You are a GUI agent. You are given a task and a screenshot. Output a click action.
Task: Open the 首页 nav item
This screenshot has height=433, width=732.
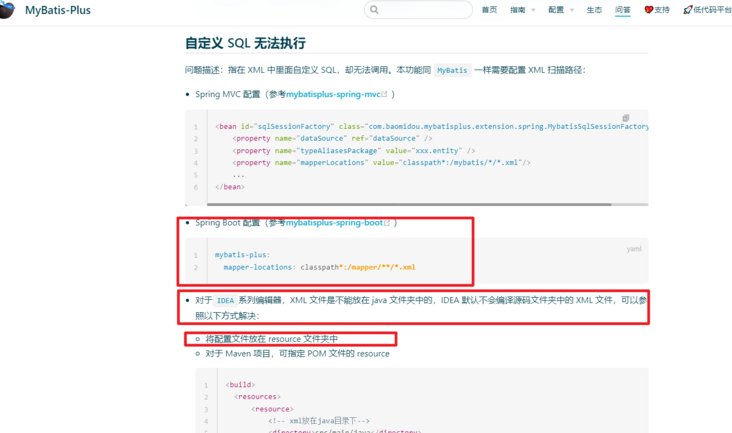click(x=489, y=10)
